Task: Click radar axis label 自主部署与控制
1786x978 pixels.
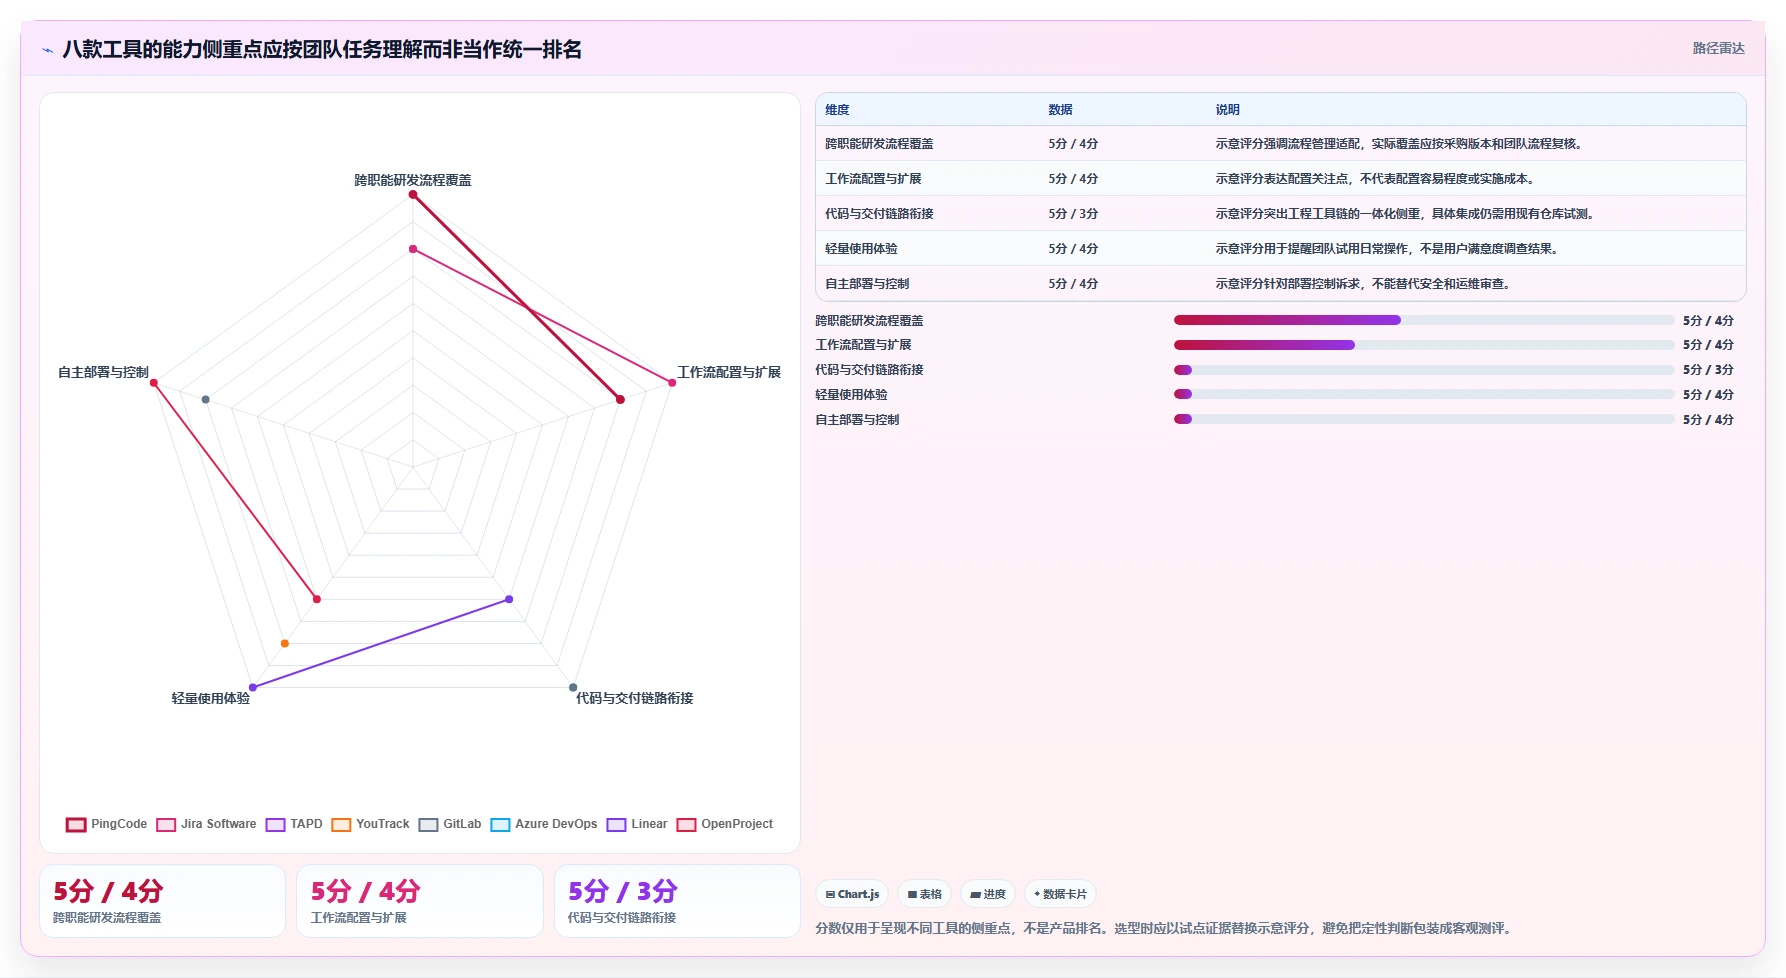Action: tap(103, 372)
